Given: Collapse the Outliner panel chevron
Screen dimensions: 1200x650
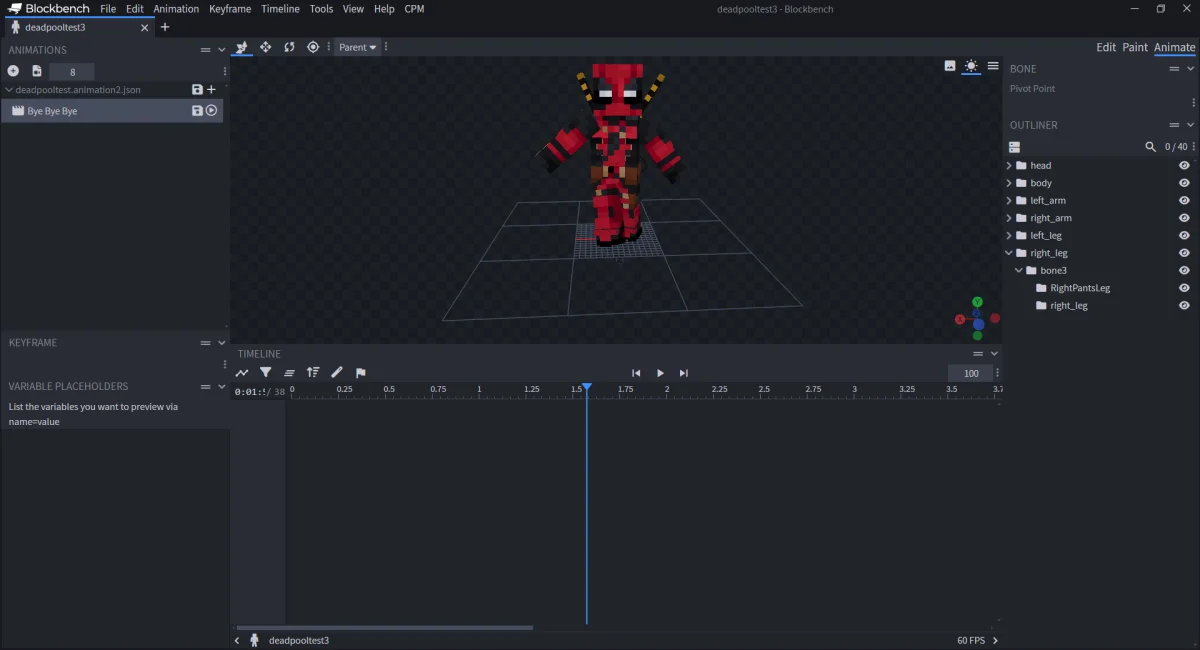Looking at the screenshot, I should [x=1190, y=125].
